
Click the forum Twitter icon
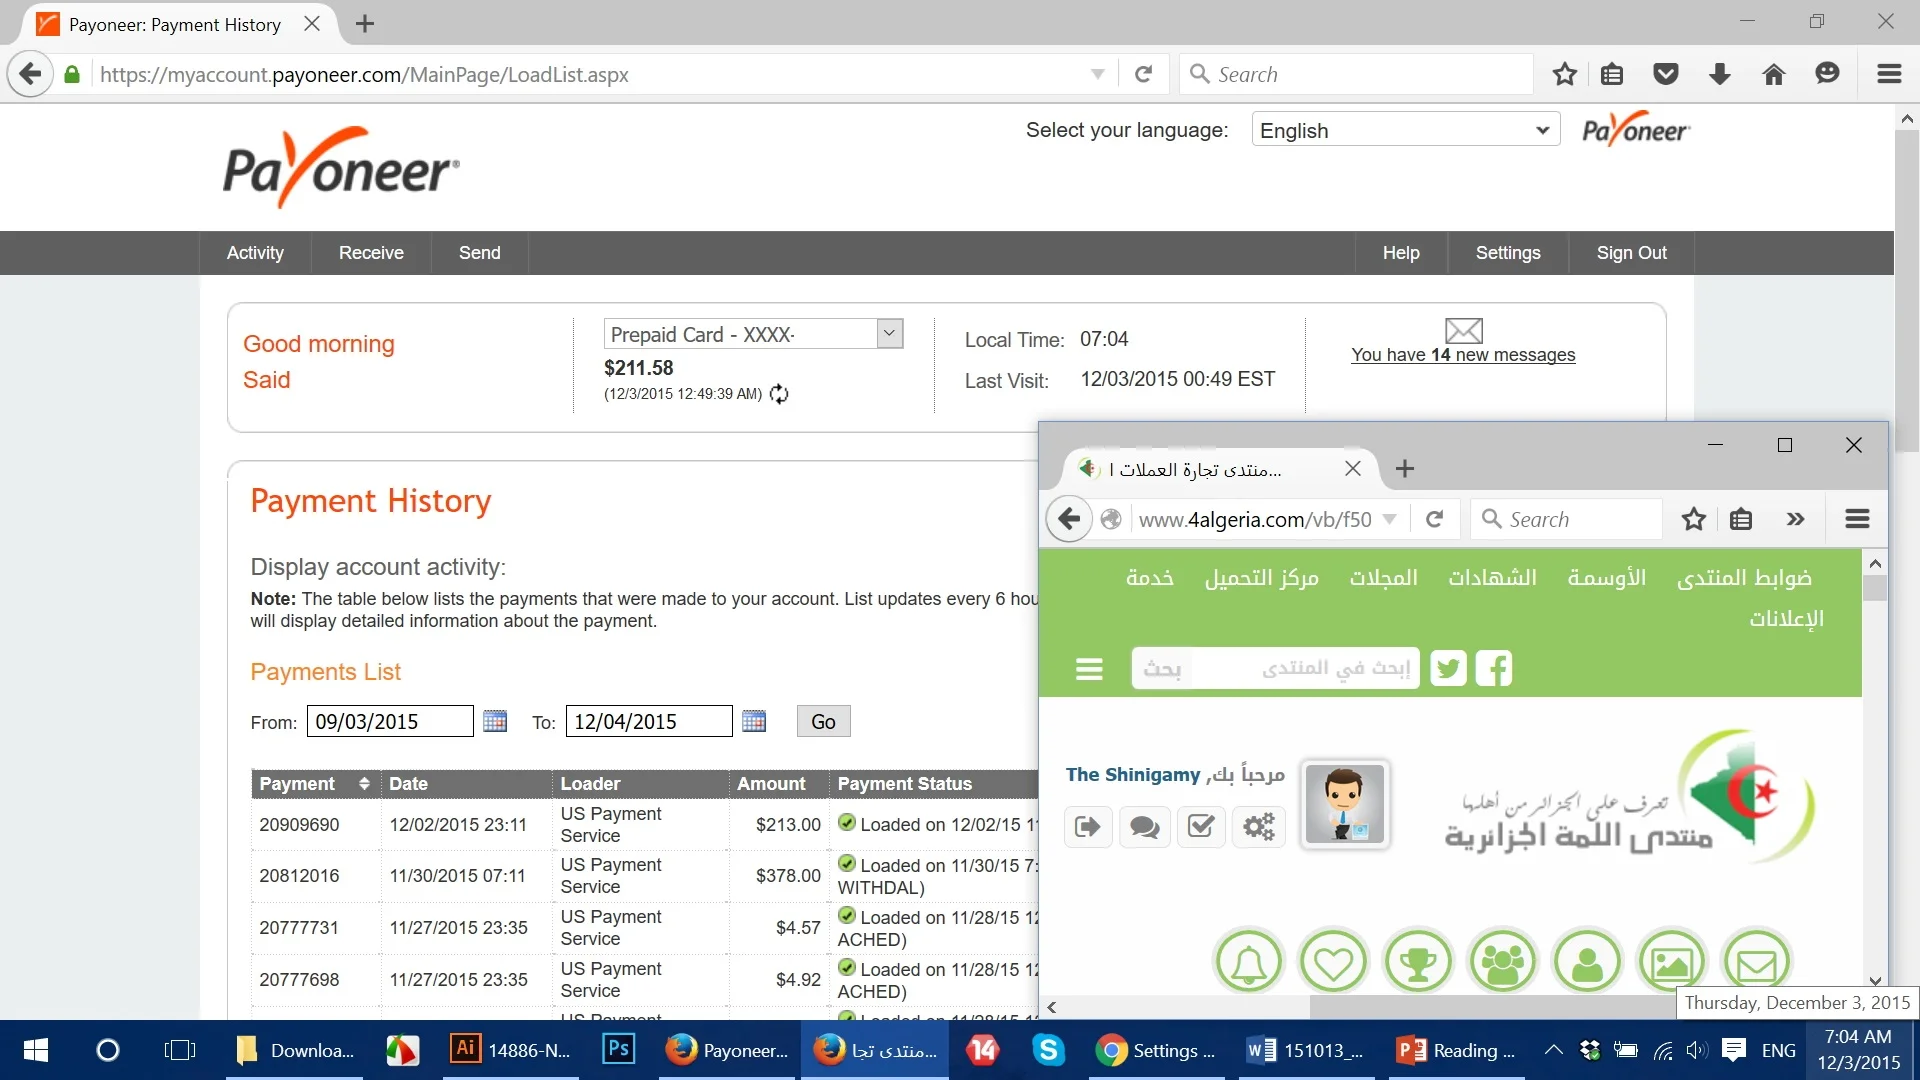[x=1448, y=668]
